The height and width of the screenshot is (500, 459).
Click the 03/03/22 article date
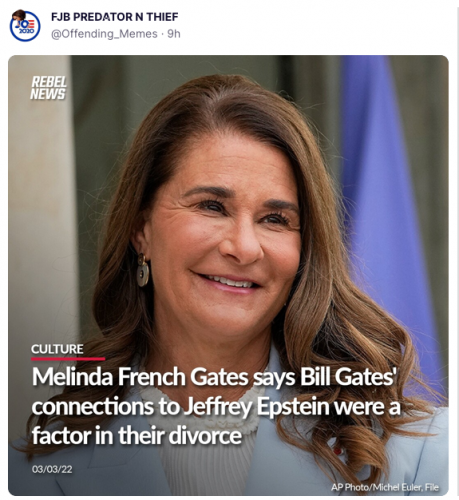(52, 469)
